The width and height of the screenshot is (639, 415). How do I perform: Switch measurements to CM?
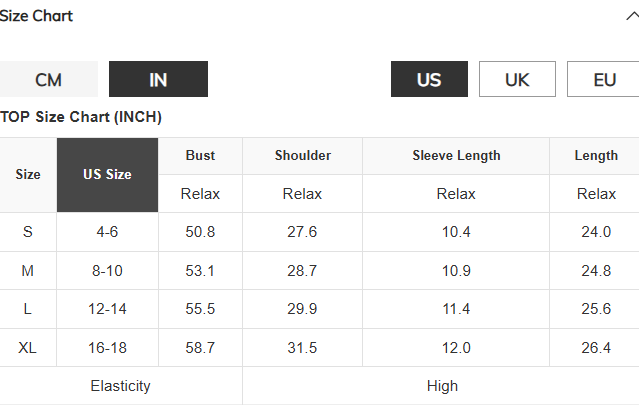[x=48, y=79]
